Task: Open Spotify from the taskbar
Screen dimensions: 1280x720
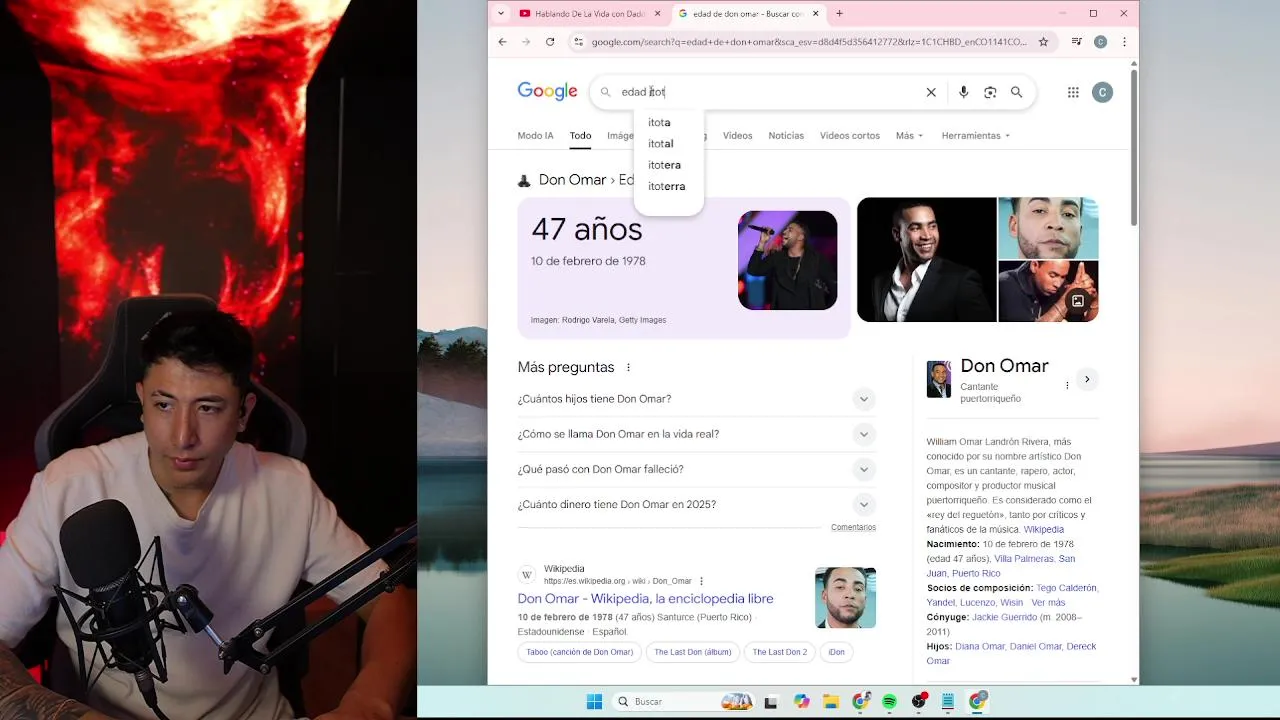Action: click(x=889, y=701)
